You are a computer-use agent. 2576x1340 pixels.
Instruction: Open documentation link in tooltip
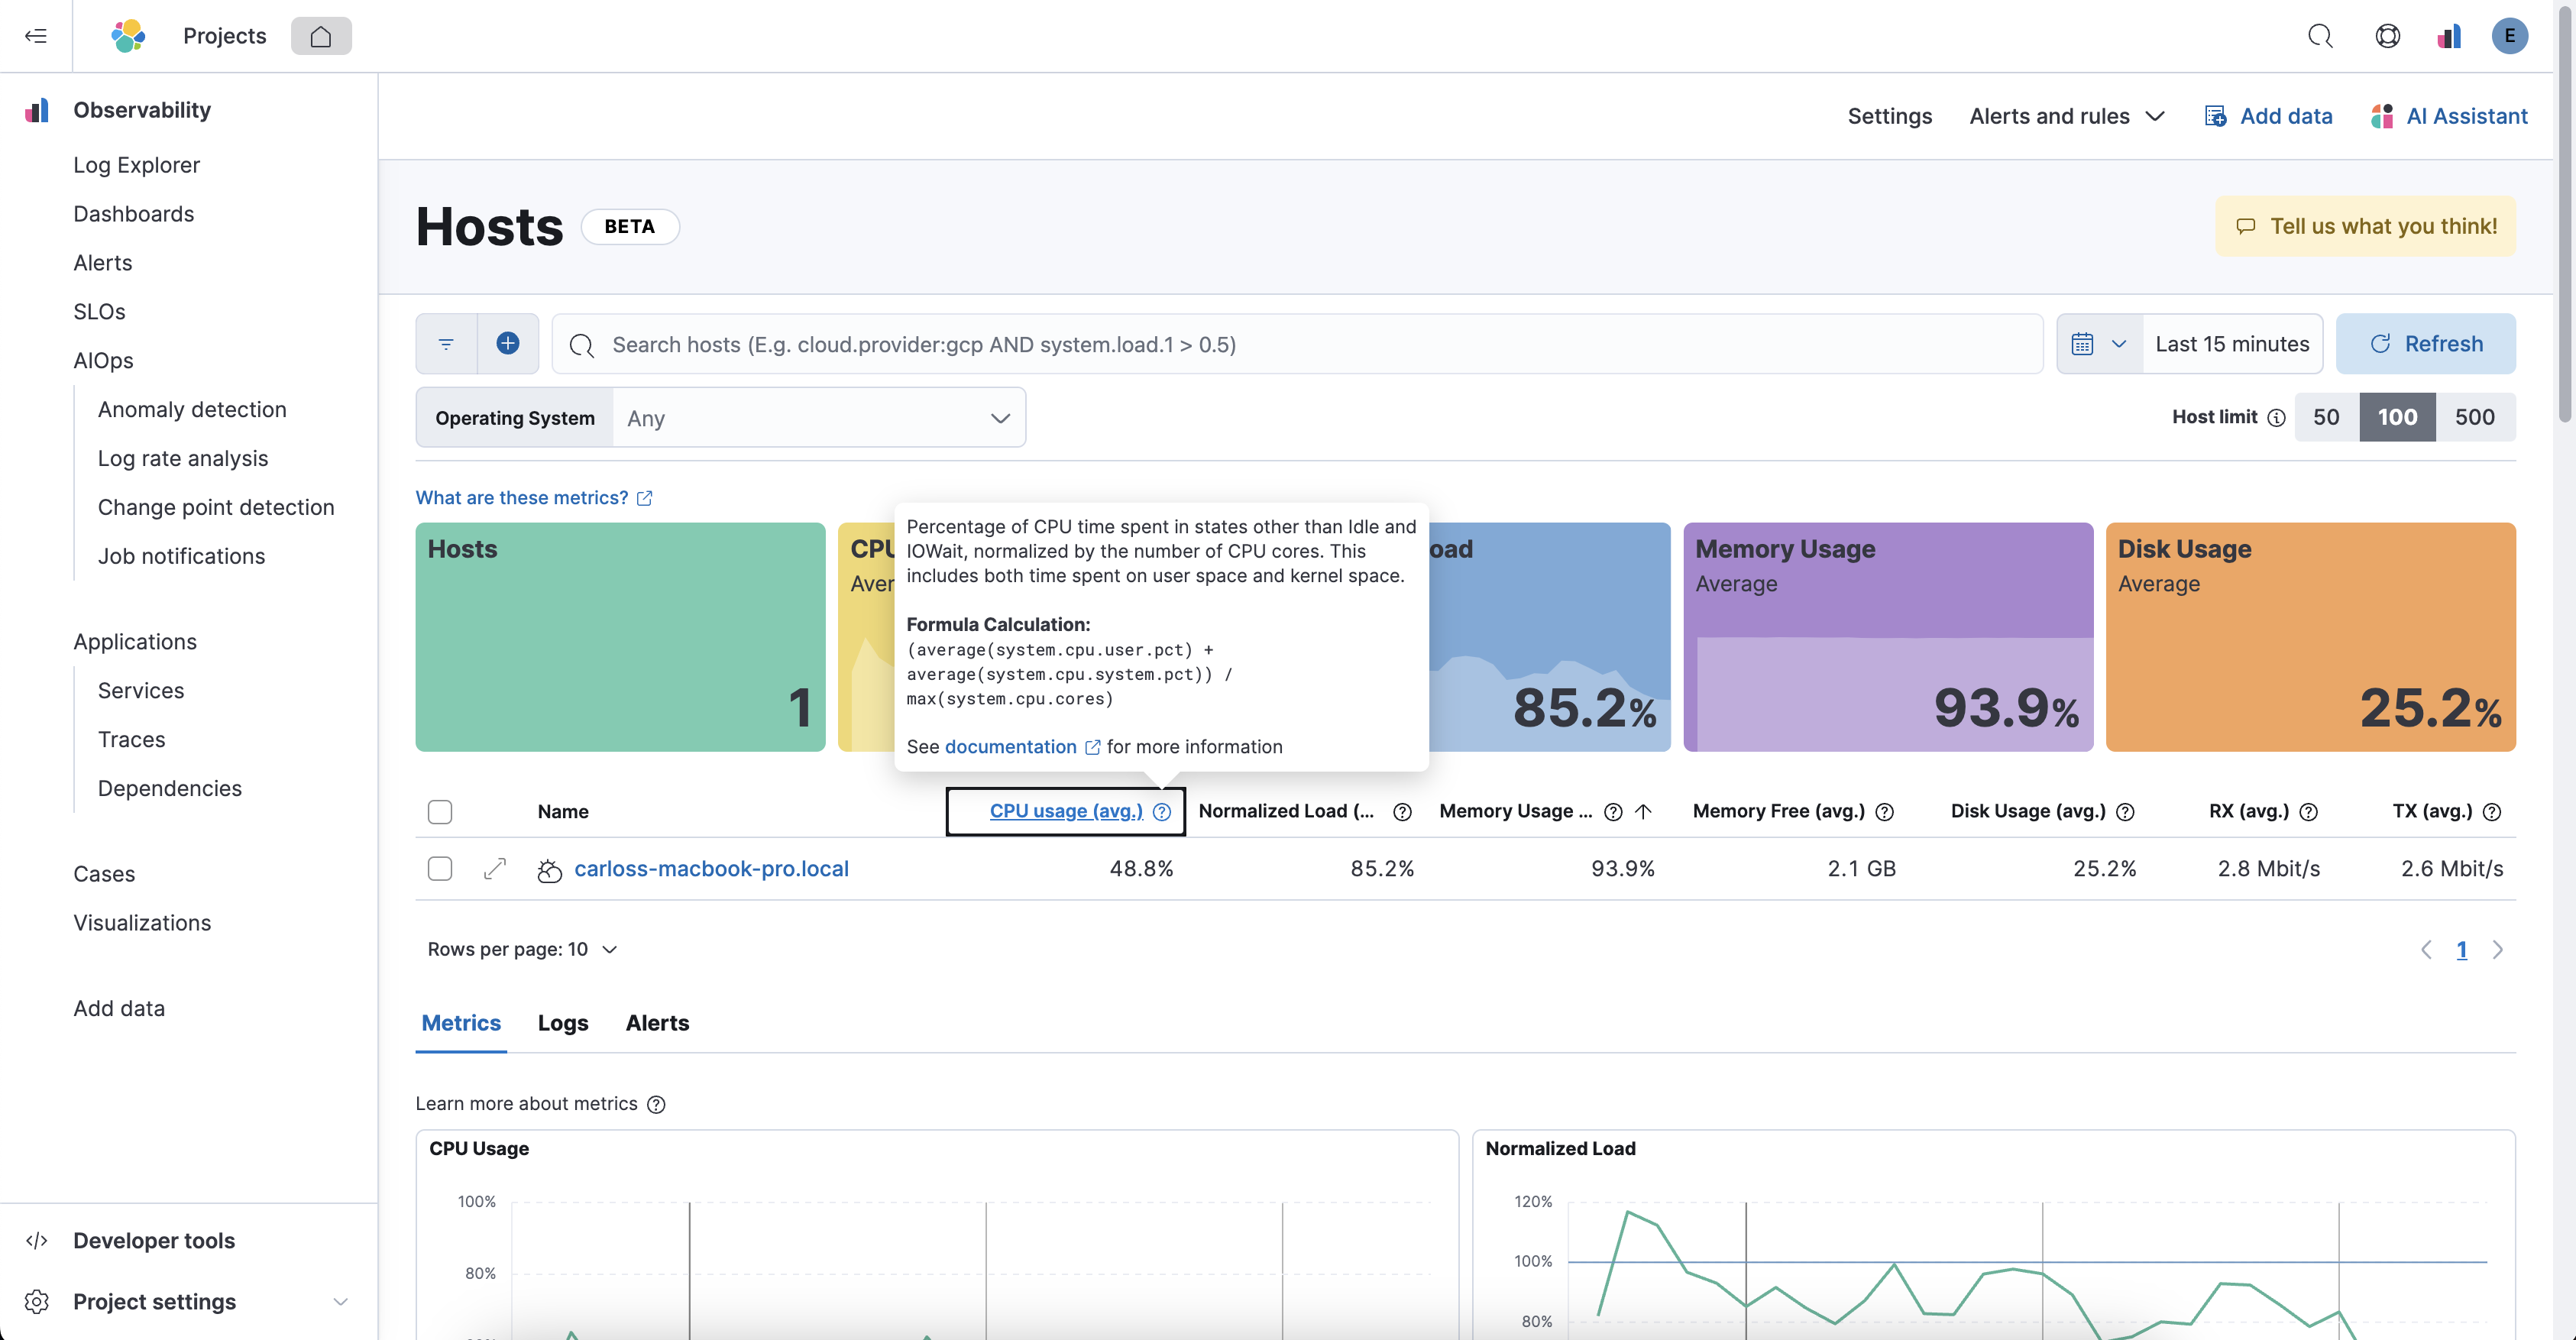tap(1022, 747)
